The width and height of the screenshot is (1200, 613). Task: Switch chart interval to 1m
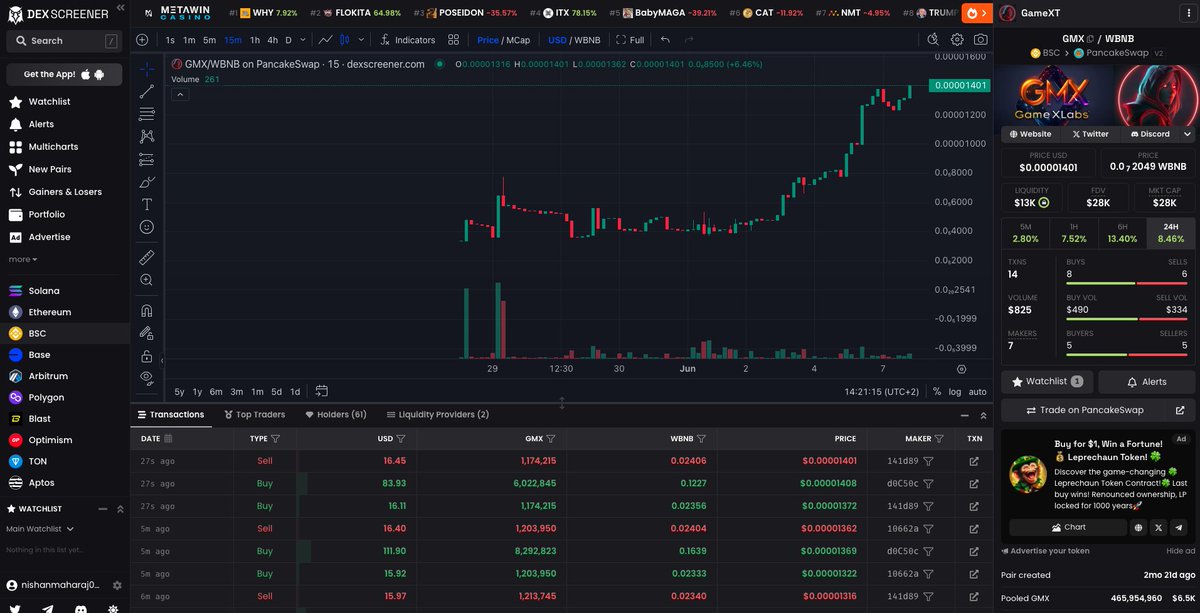(189, 40)
